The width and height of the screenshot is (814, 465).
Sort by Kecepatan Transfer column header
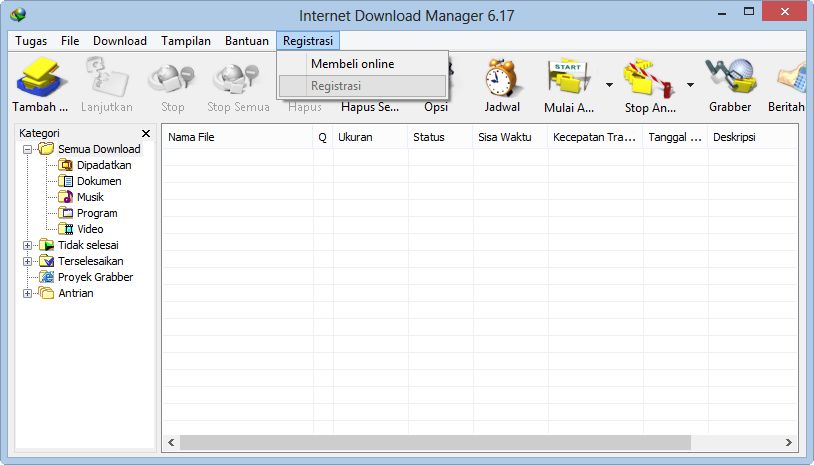click(x=595, y=137)
